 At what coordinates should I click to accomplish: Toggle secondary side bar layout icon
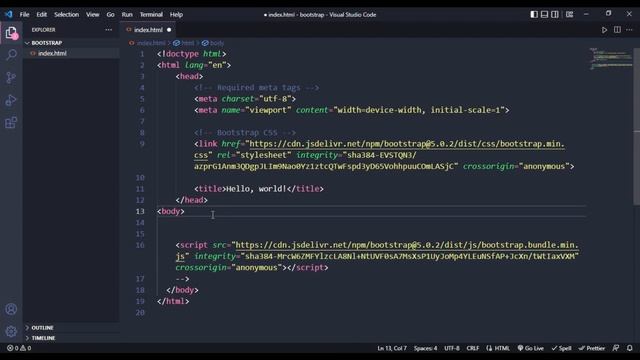[555, 14]
